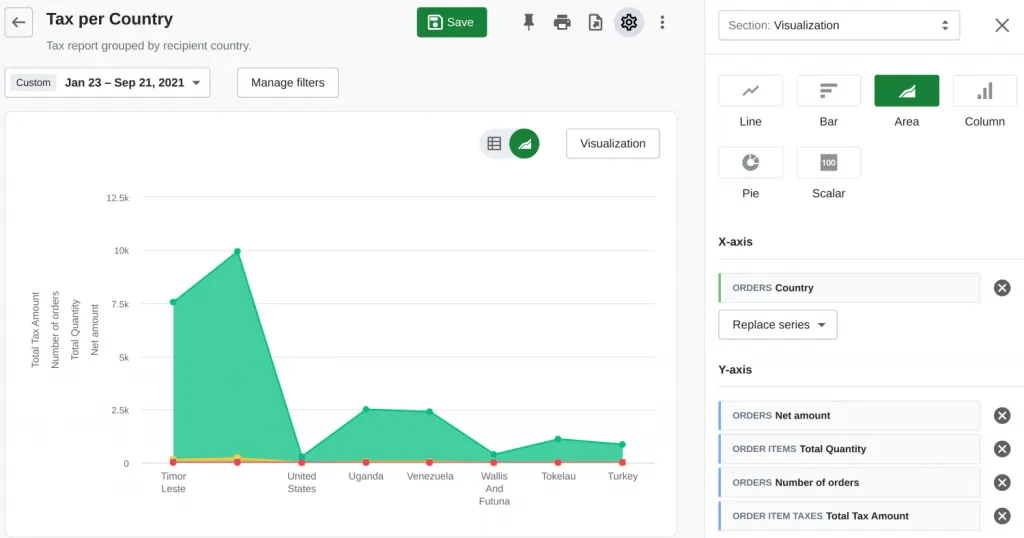Click the Tokelau x-axis label
The width and height of the screenshot is (1024, 538).
pos(558,477)
